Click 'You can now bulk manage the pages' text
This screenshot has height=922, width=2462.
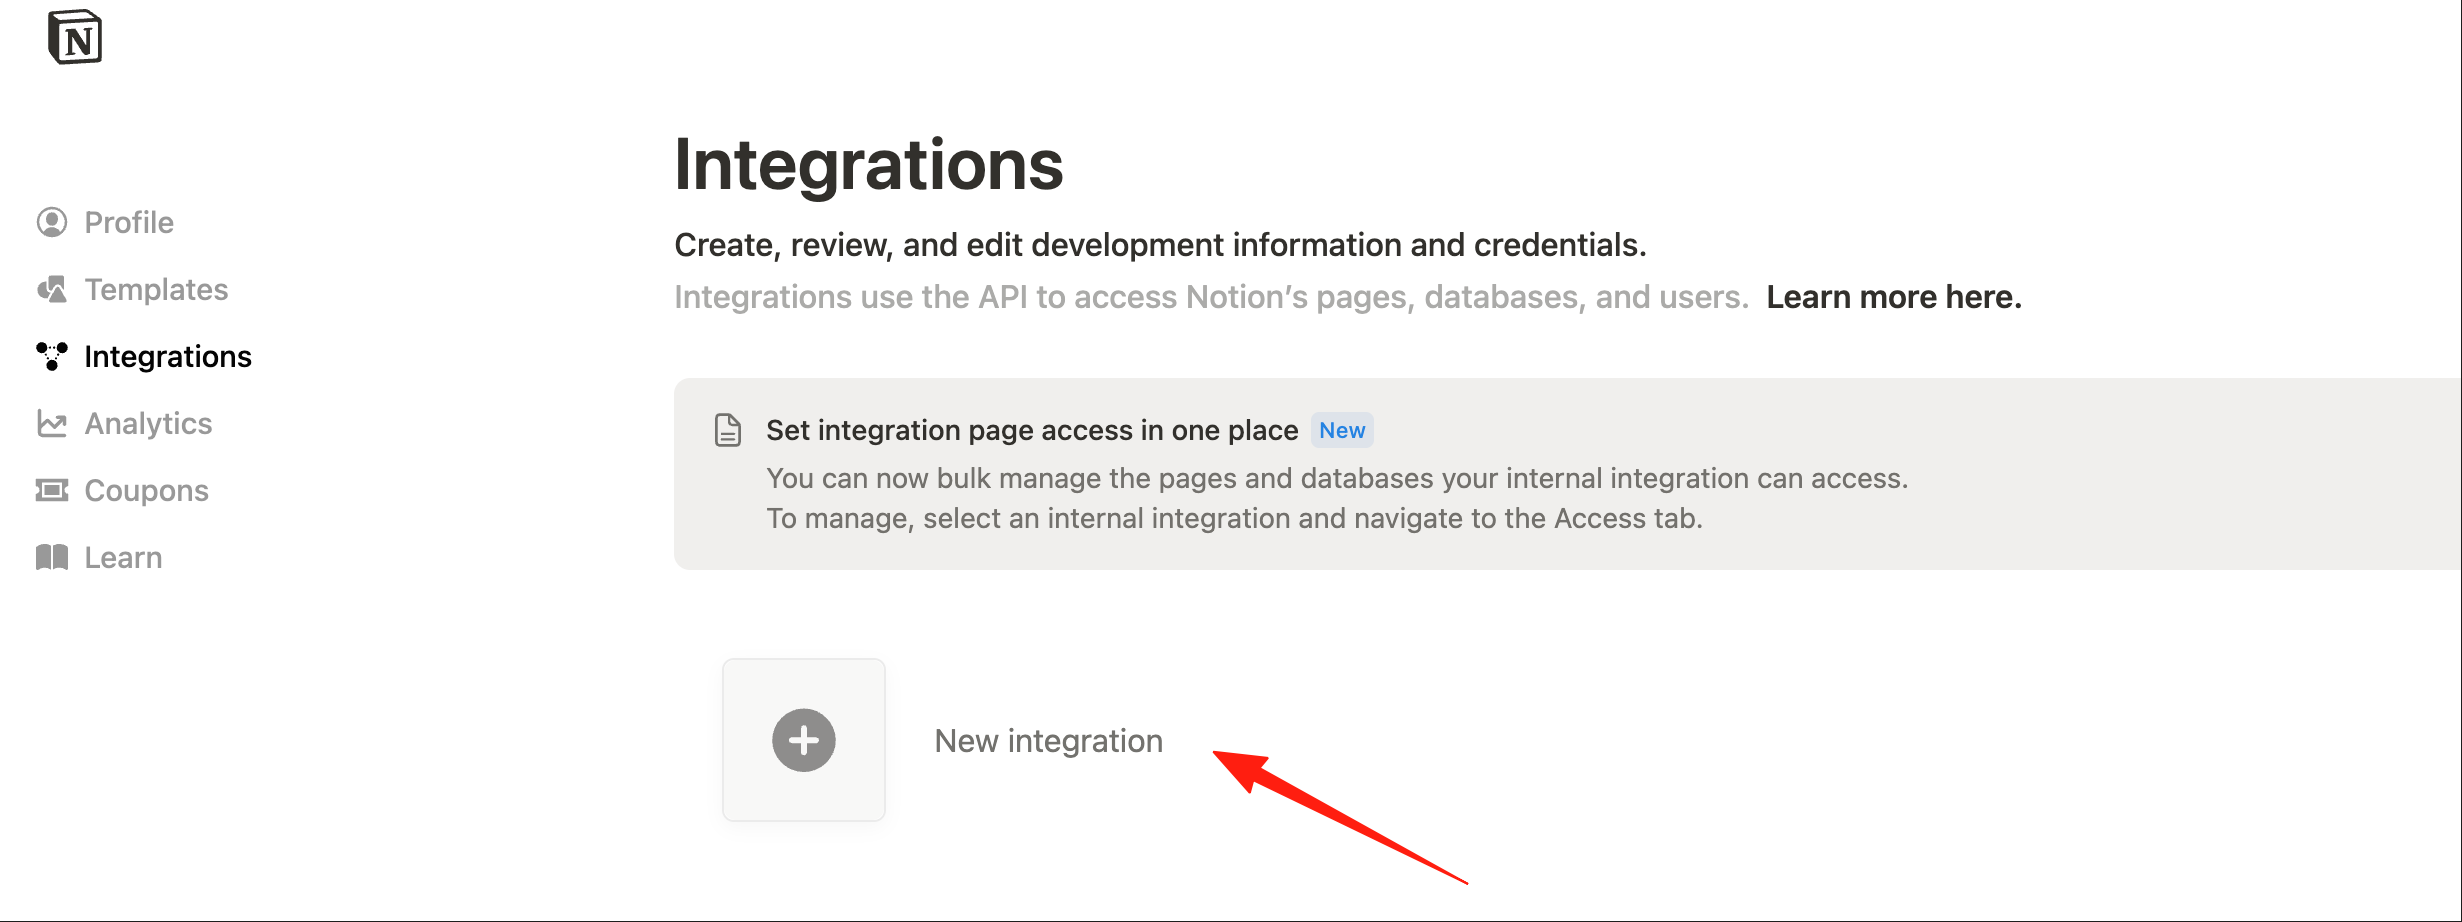[x=1337, y=478]
